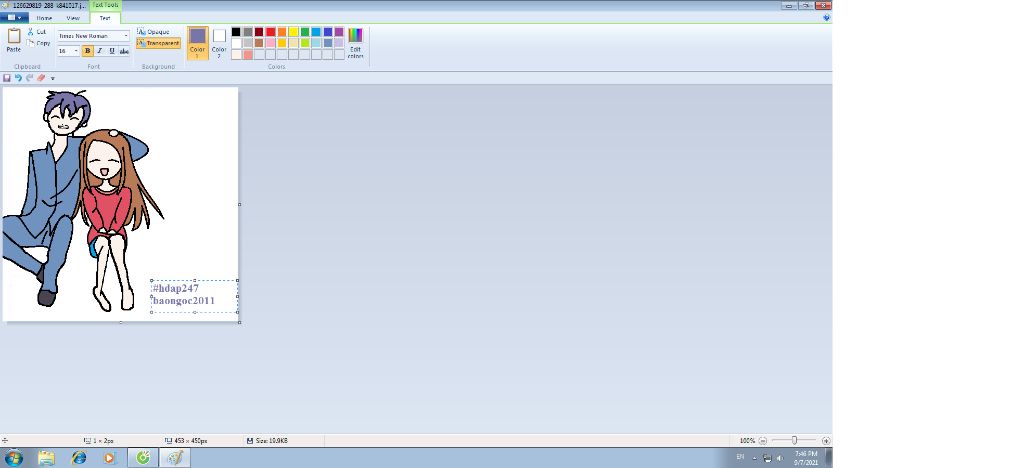This screenshot has width=1024, height=468.
Task: Cut the selection with the scissors button
Action: click(37, 32)
